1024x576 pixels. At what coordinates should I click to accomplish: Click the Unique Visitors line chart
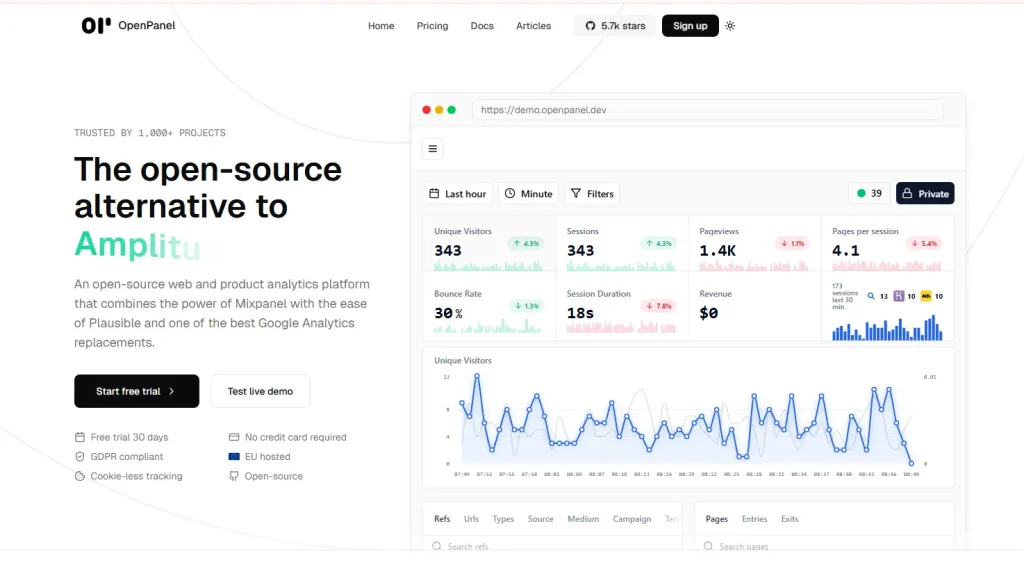(688, 421)
